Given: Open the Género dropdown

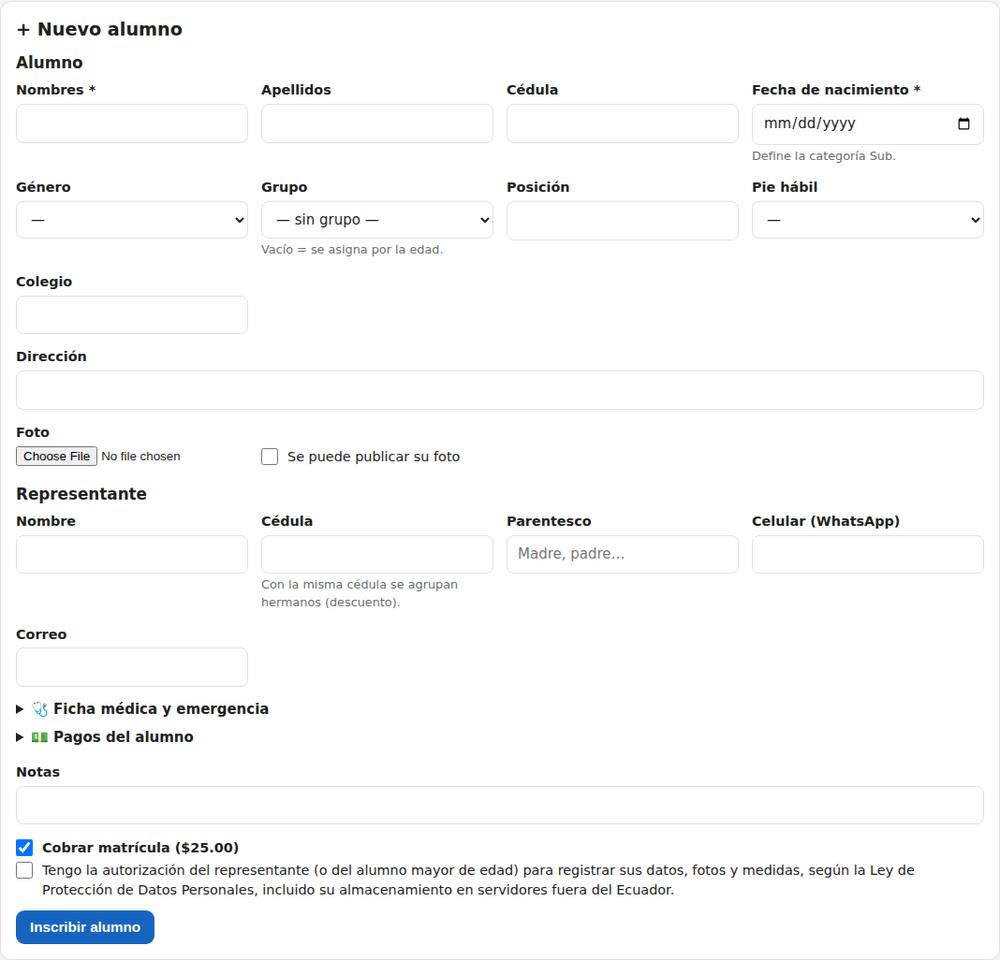Looking at the screenshot, I should (132, 220).
